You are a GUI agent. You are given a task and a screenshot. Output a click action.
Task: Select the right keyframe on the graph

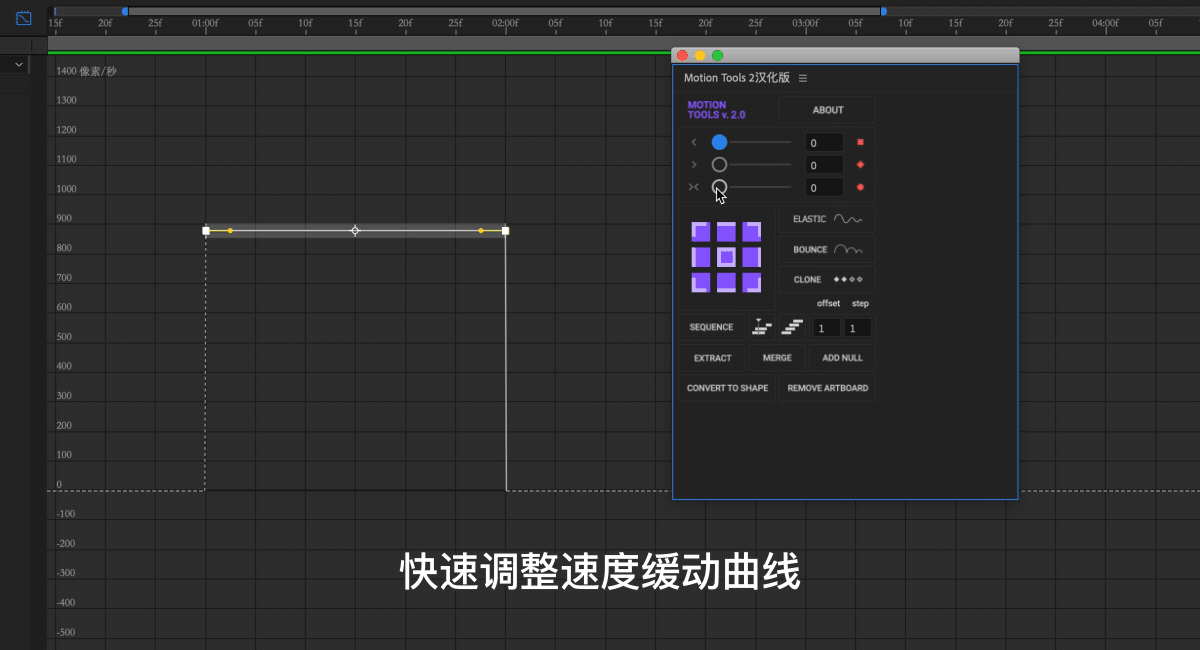(x=505, y=231)
